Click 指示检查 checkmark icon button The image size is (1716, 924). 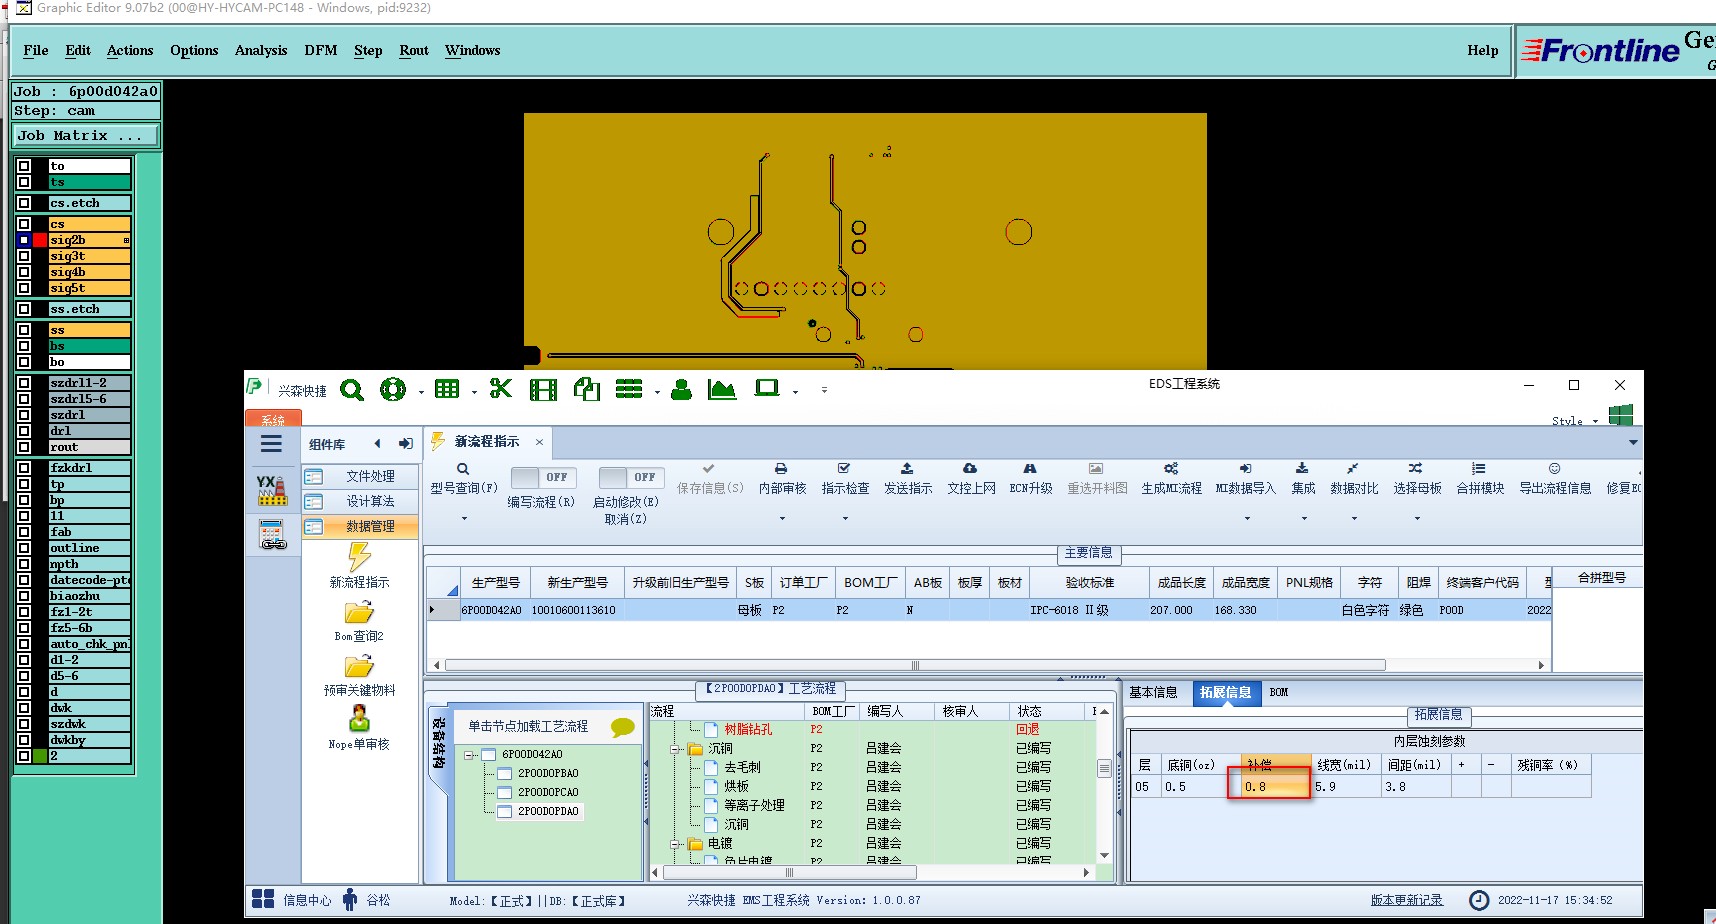point(845,479)
